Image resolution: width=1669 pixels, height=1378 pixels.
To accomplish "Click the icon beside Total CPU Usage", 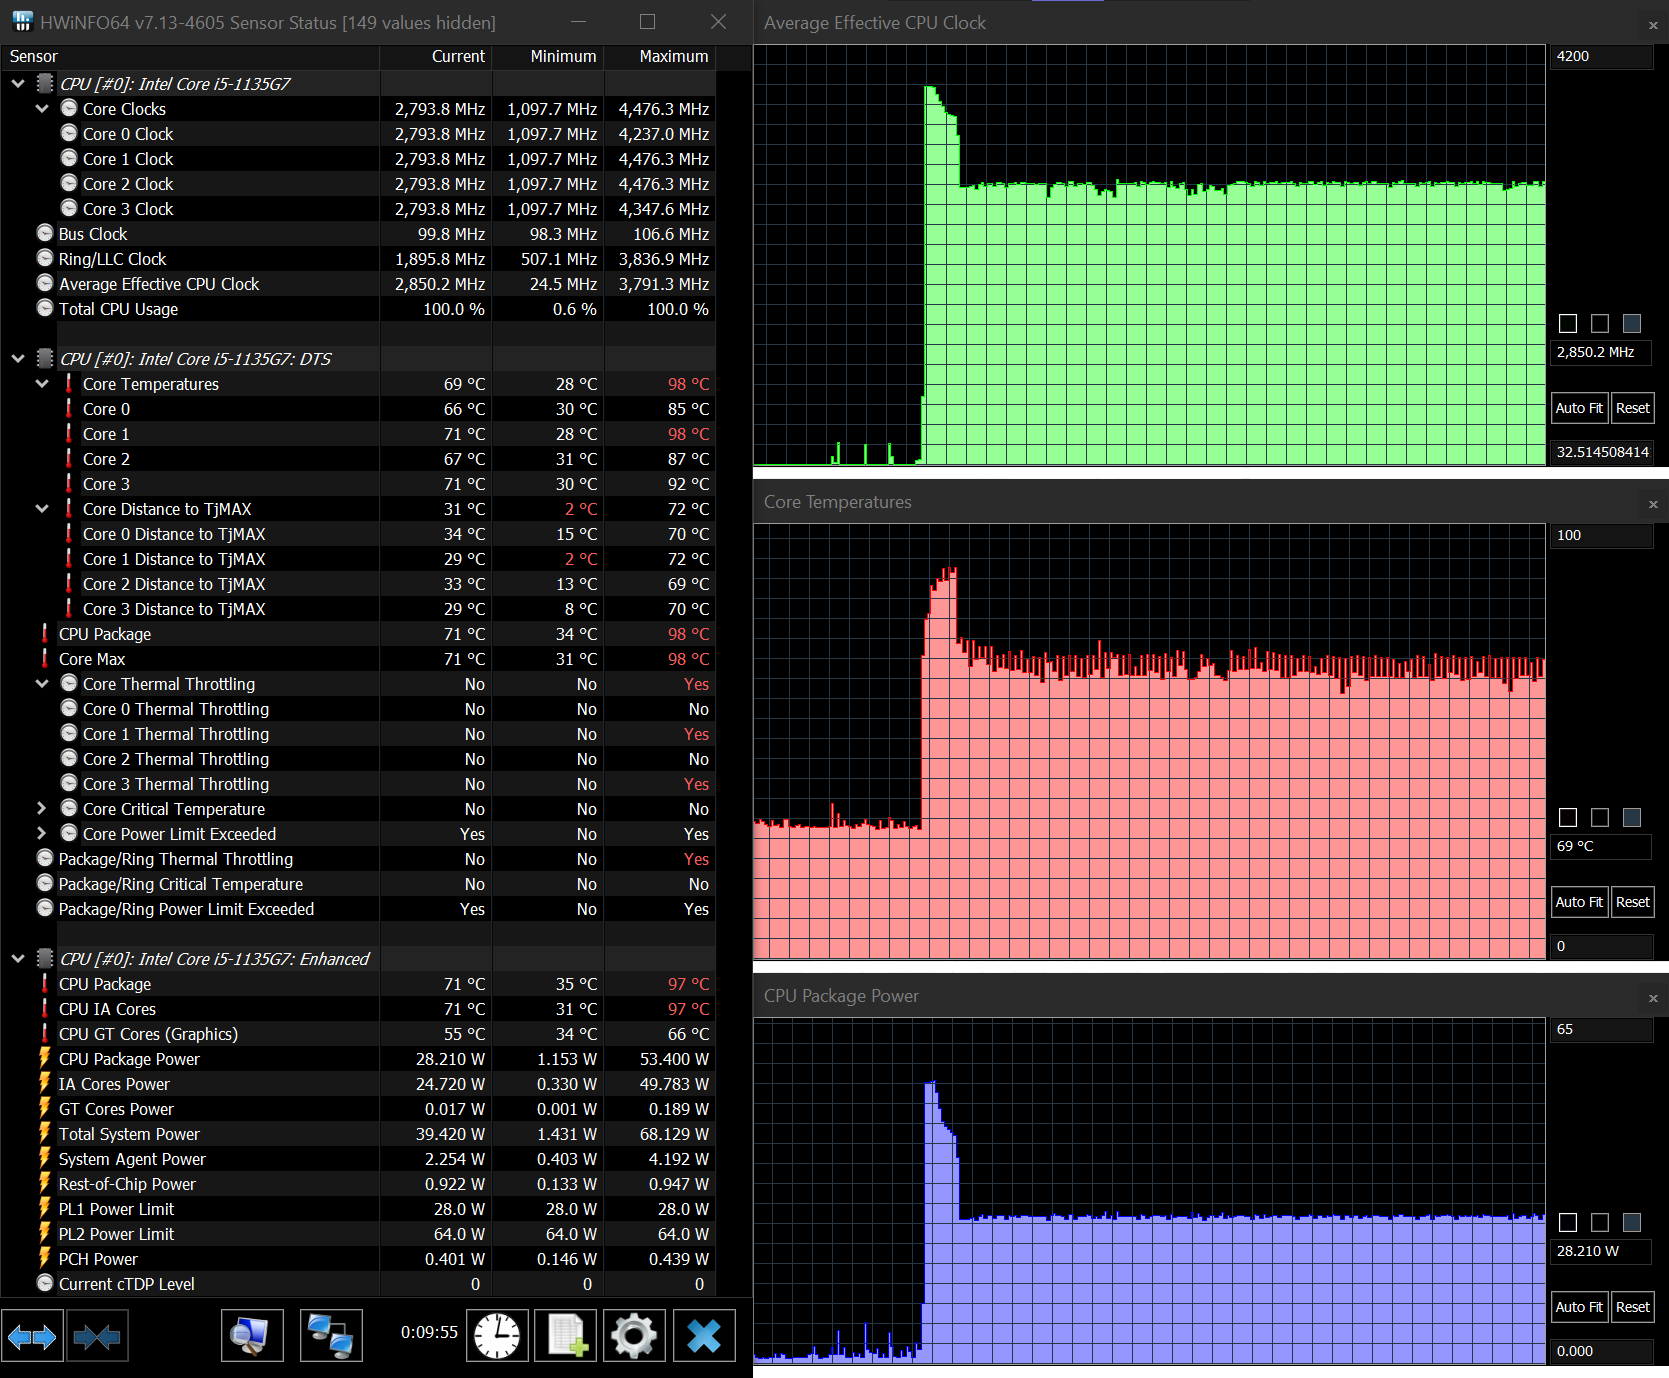I will tap(45, 308).
